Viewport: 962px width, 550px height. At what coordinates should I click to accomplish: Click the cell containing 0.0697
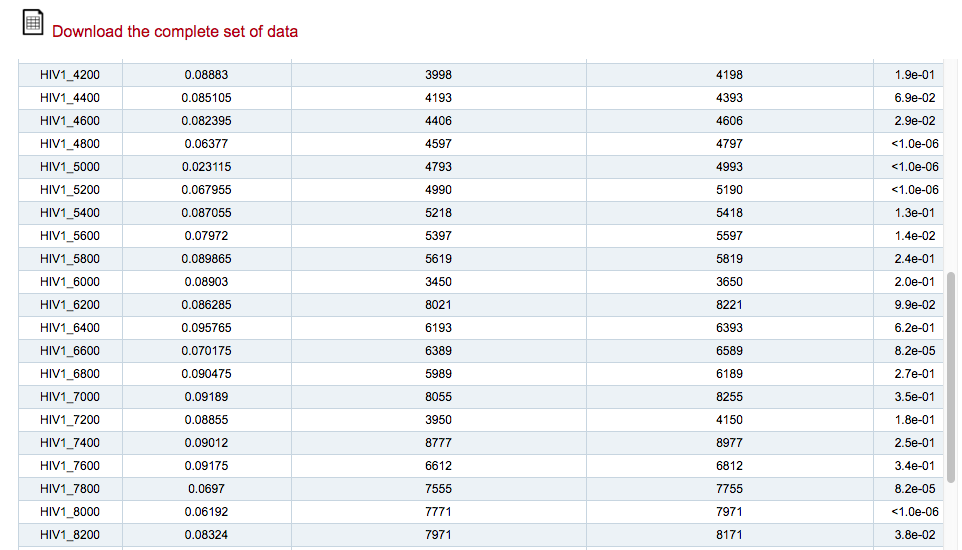click(x=206, y=489)
